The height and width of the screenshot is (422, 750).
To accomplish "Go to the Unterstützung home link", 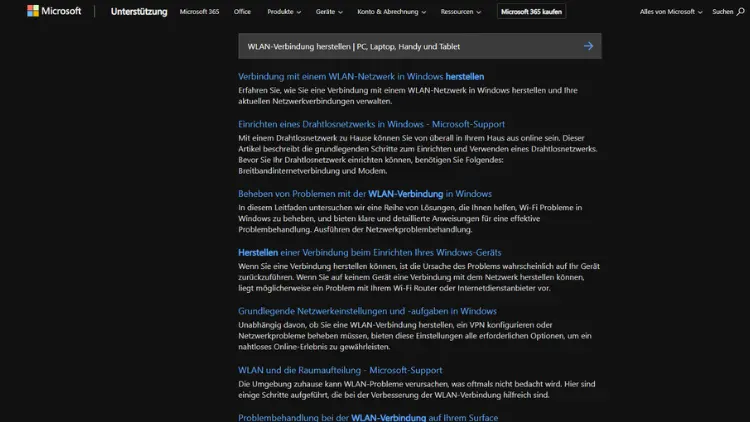I will (x=139, y=12).
